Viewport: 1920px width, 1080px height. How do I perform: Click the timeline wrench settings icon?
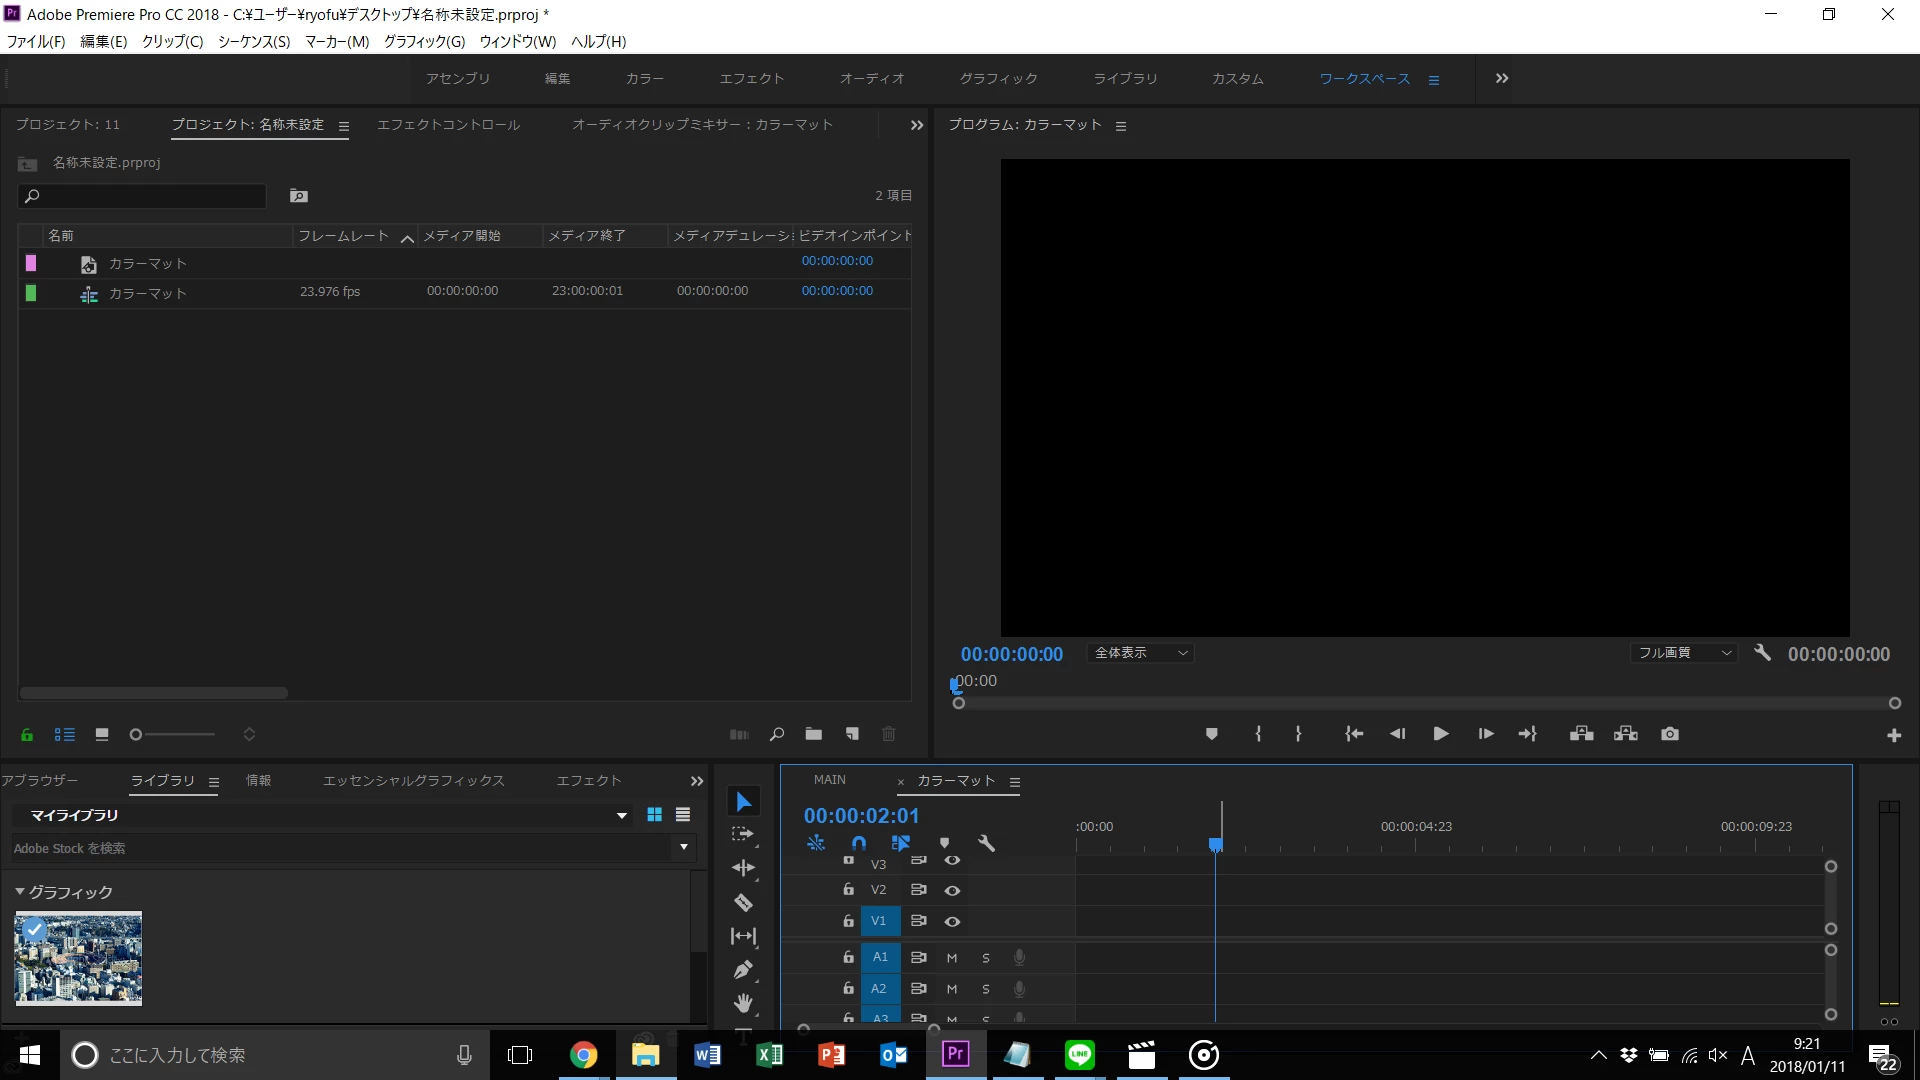986,843
